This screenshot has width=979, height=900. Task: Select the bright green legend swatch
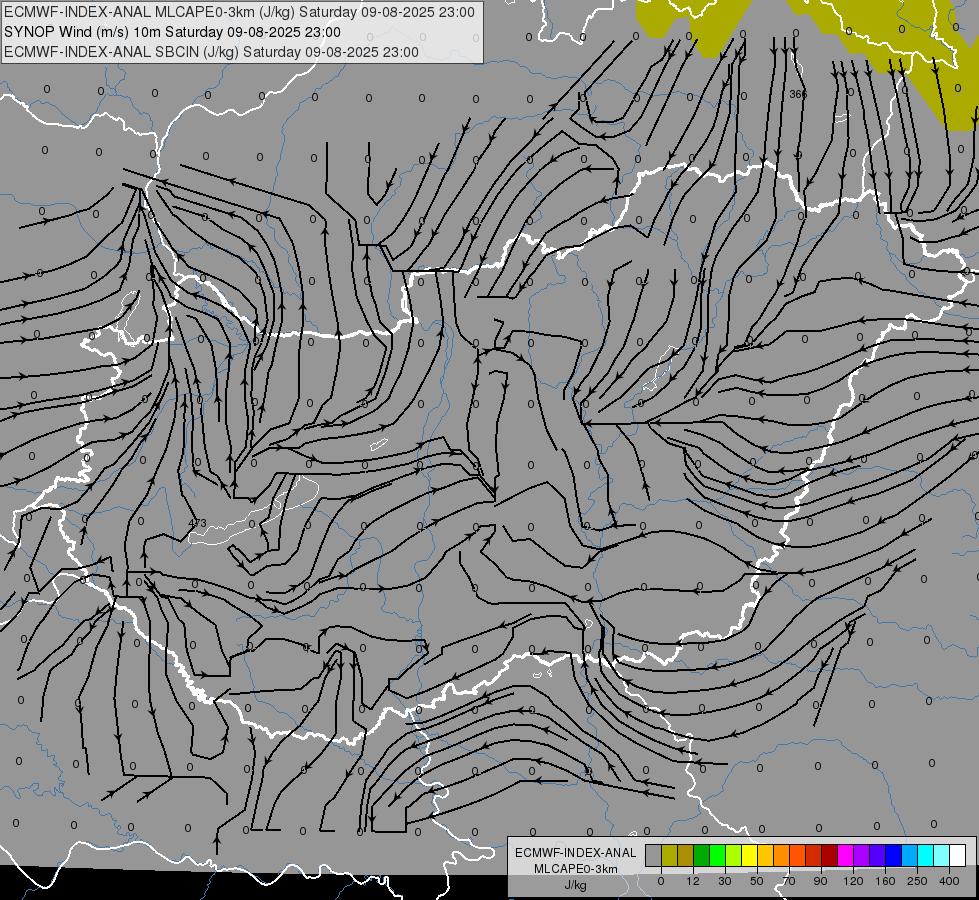point(717,855)
